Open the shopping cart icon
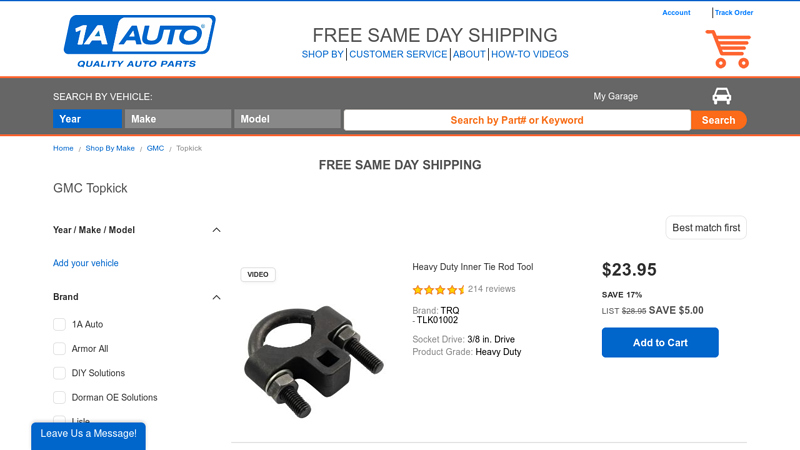Screen dimensions: 800x450 [727, 49]
